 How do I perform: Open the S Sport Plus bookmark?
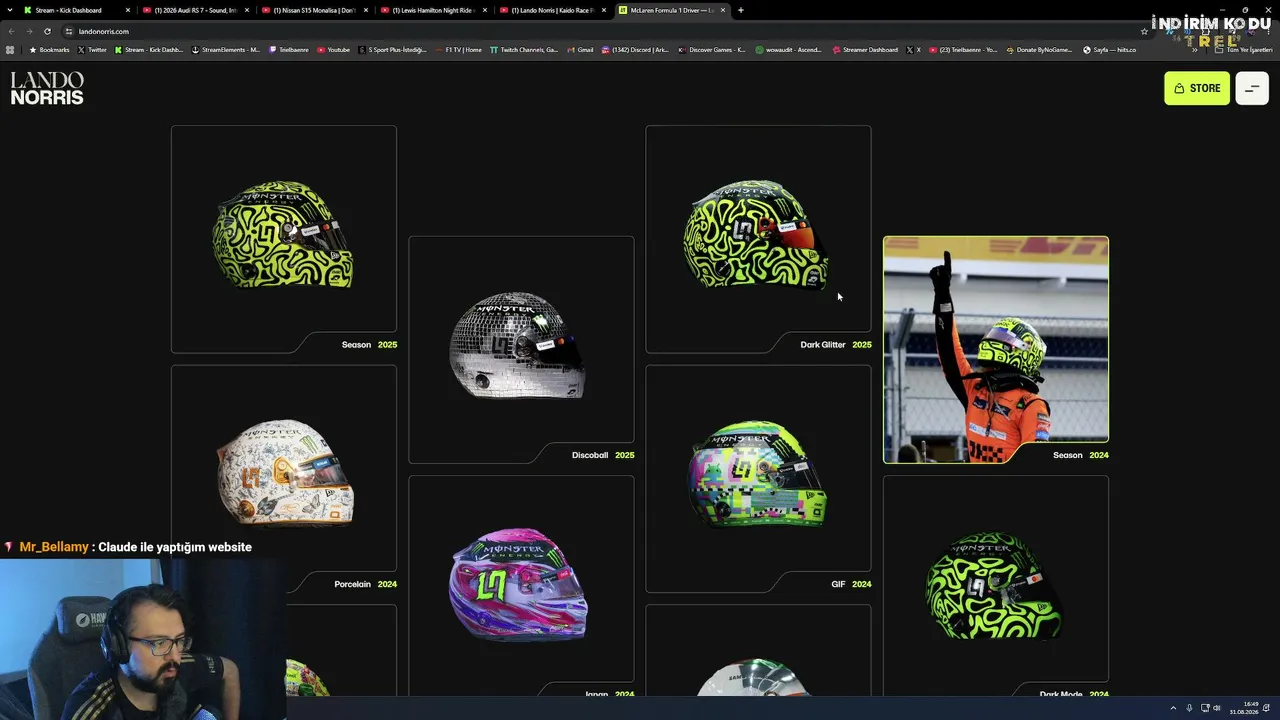click(x=392, y=50)
